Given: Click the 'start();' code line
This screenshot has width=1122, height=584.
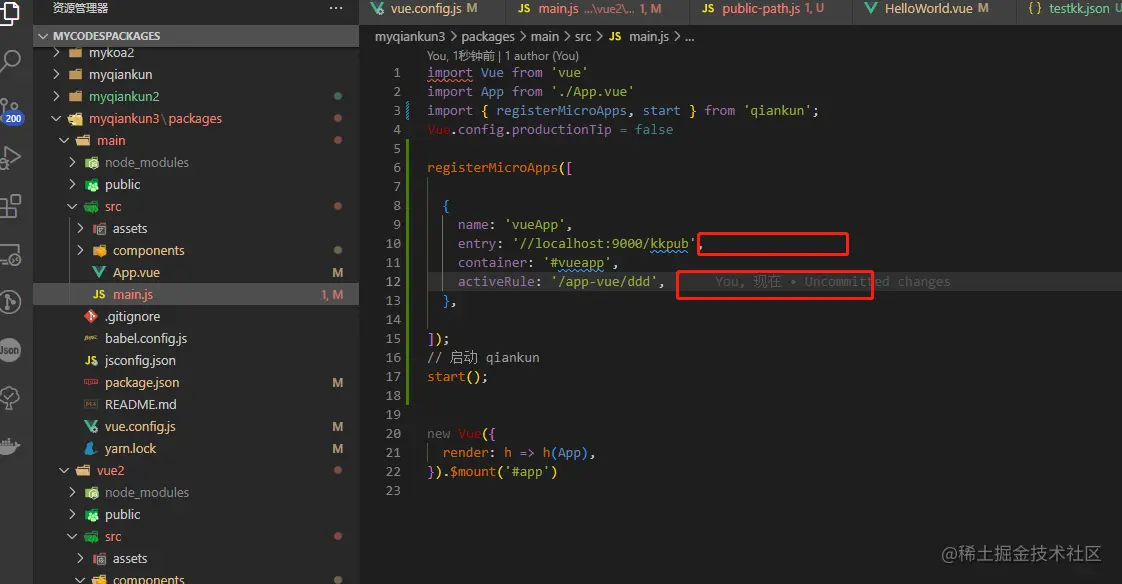Looking at the screenshot, I should pos(457,376).
